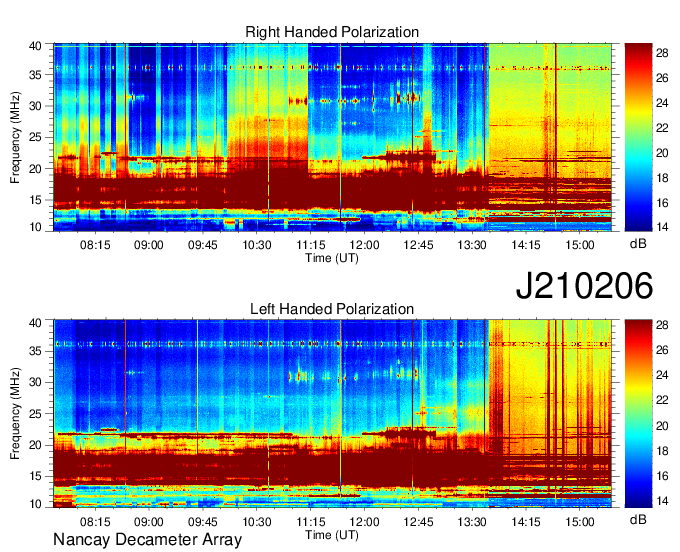Click the dB colorbar beside Right Handed plot
This screenshot has width=680, height=552.
(638, 137)
